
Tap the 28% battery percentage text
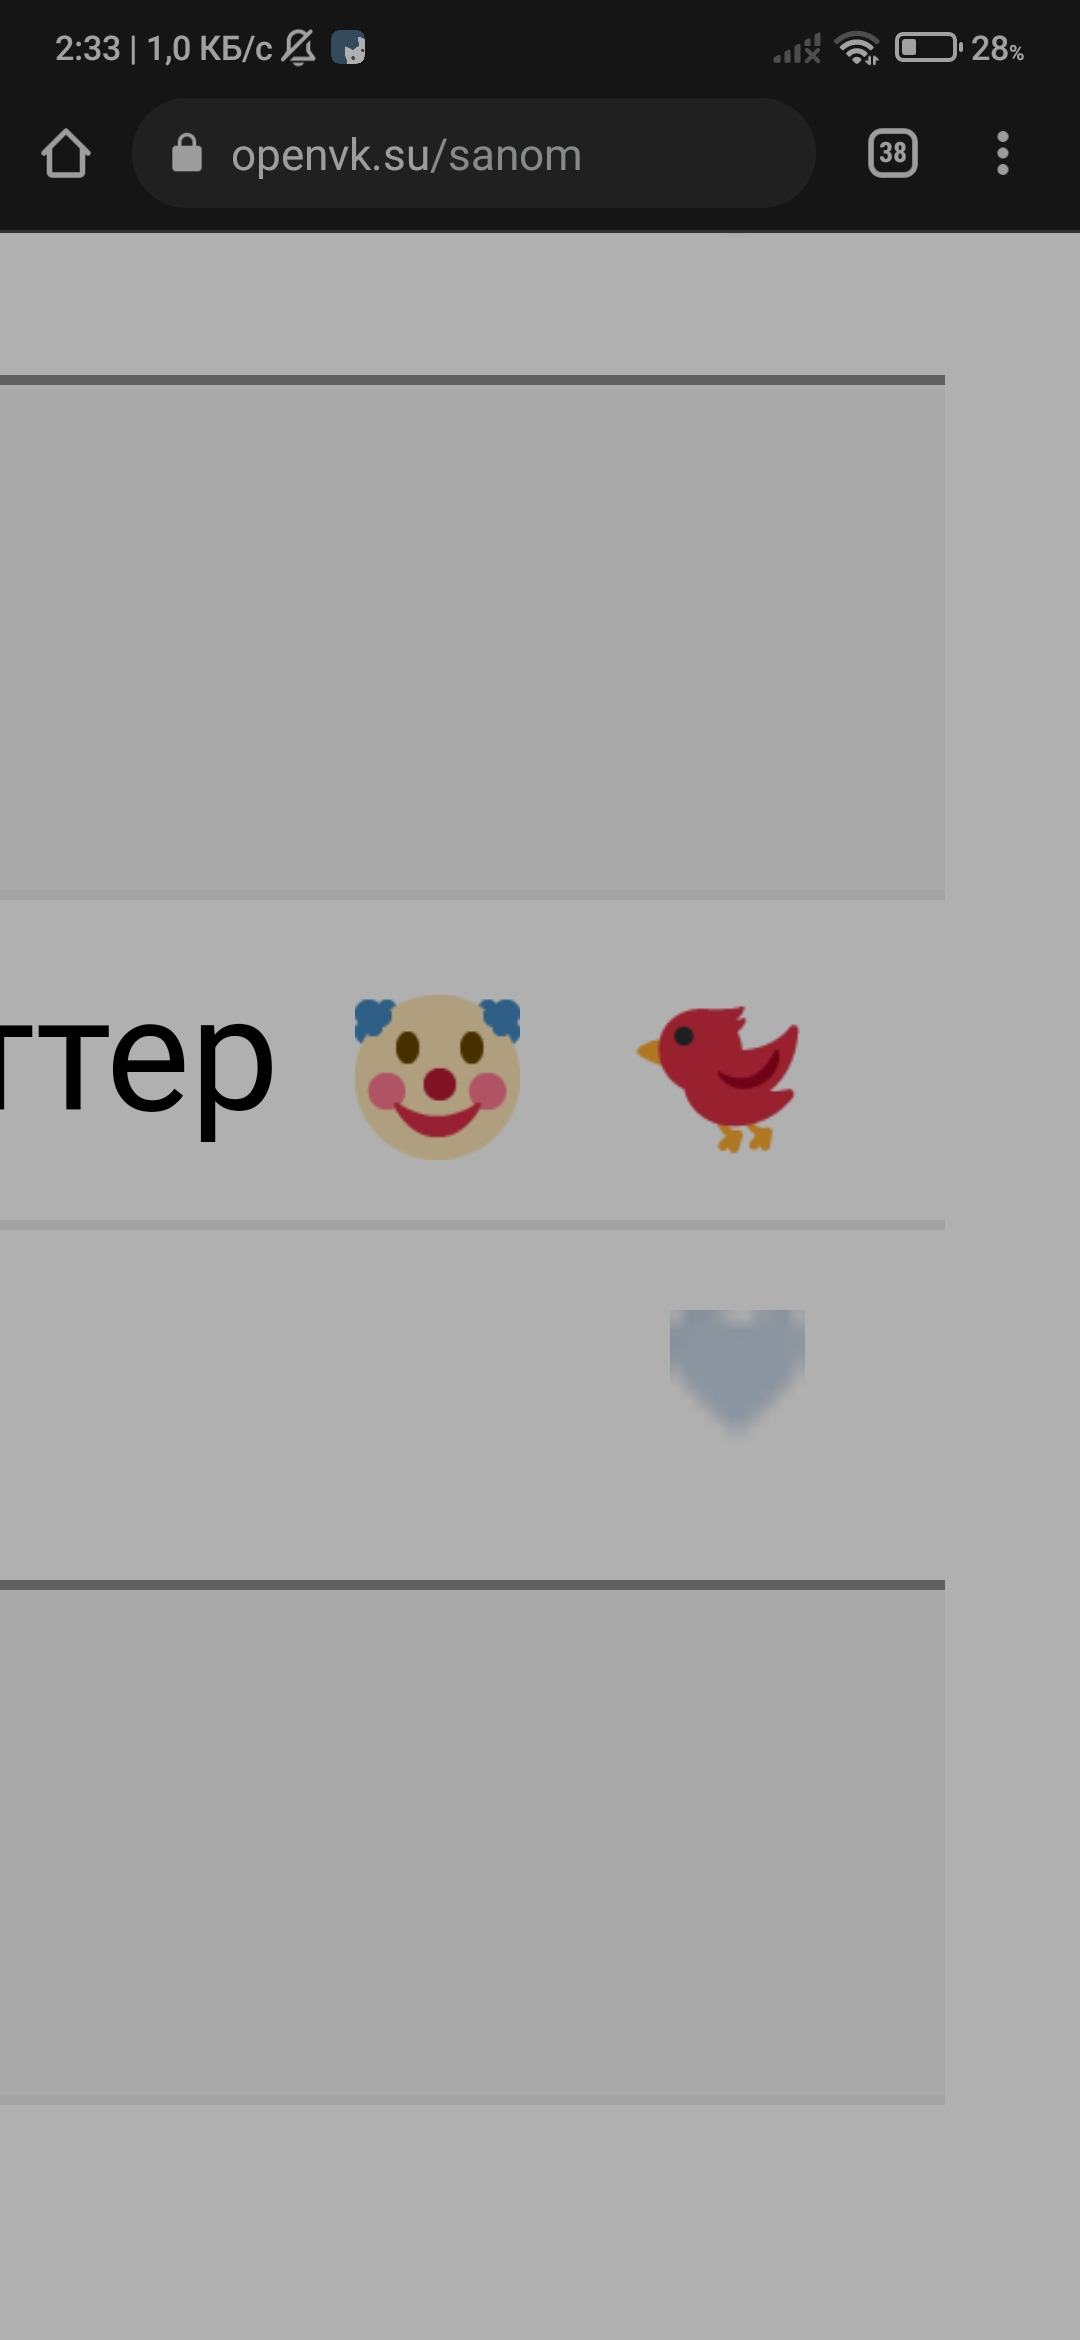(997, 48)
